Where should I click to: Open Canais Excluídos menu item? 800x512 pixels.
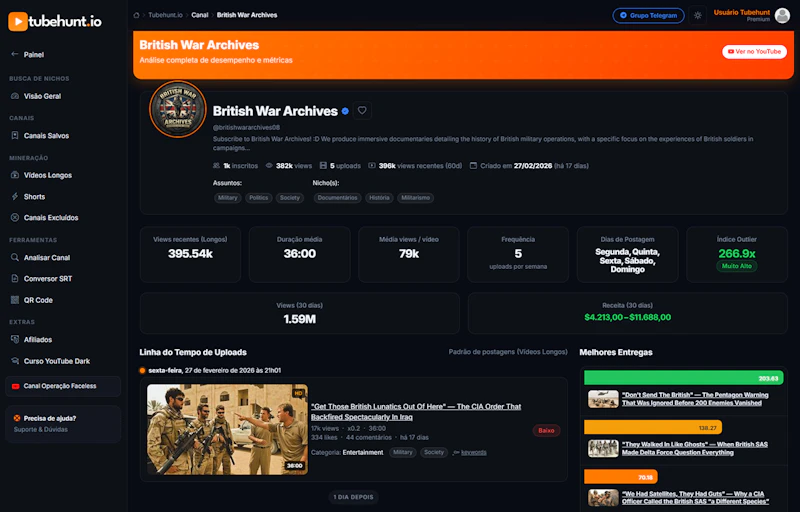click(x=51, y=217)
